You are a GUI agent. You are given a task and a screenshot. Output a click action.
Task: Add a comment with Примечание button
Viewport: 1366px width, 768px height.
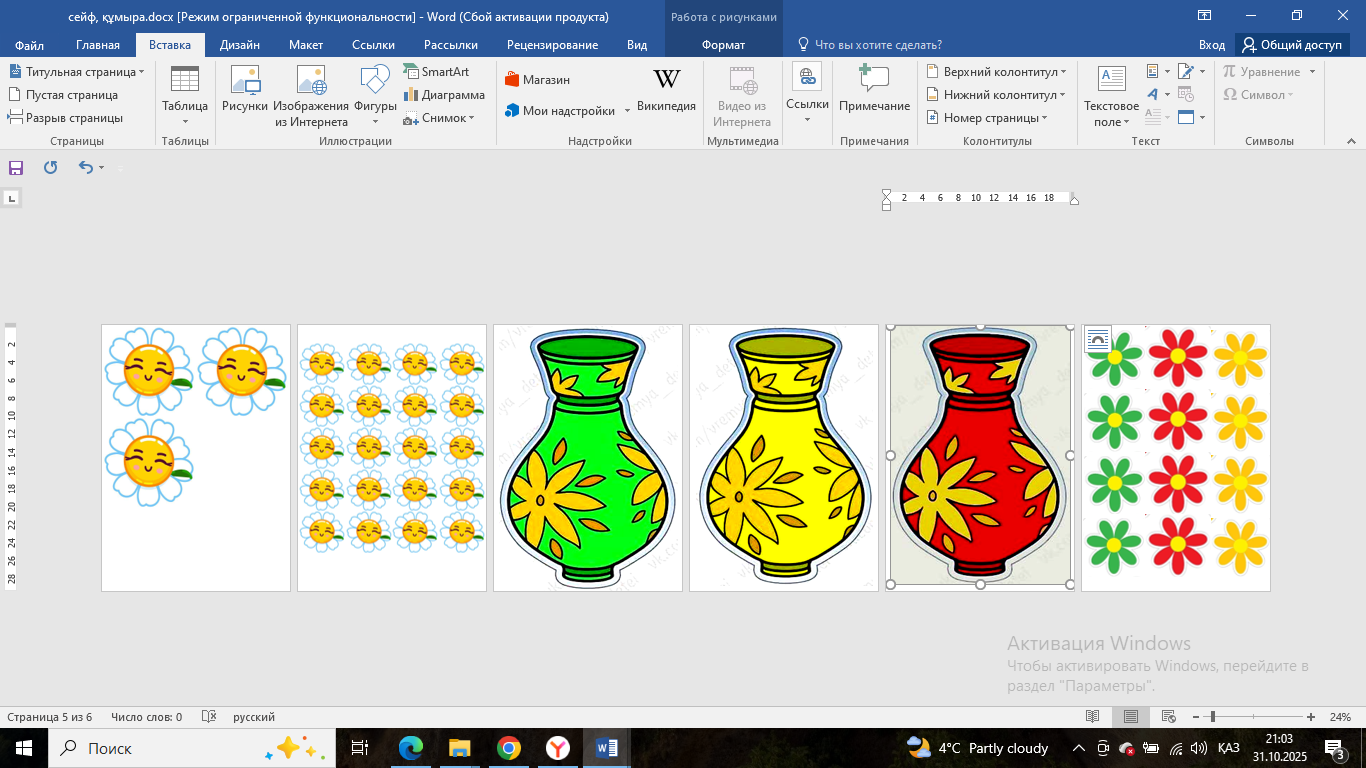tap(874, 90)
